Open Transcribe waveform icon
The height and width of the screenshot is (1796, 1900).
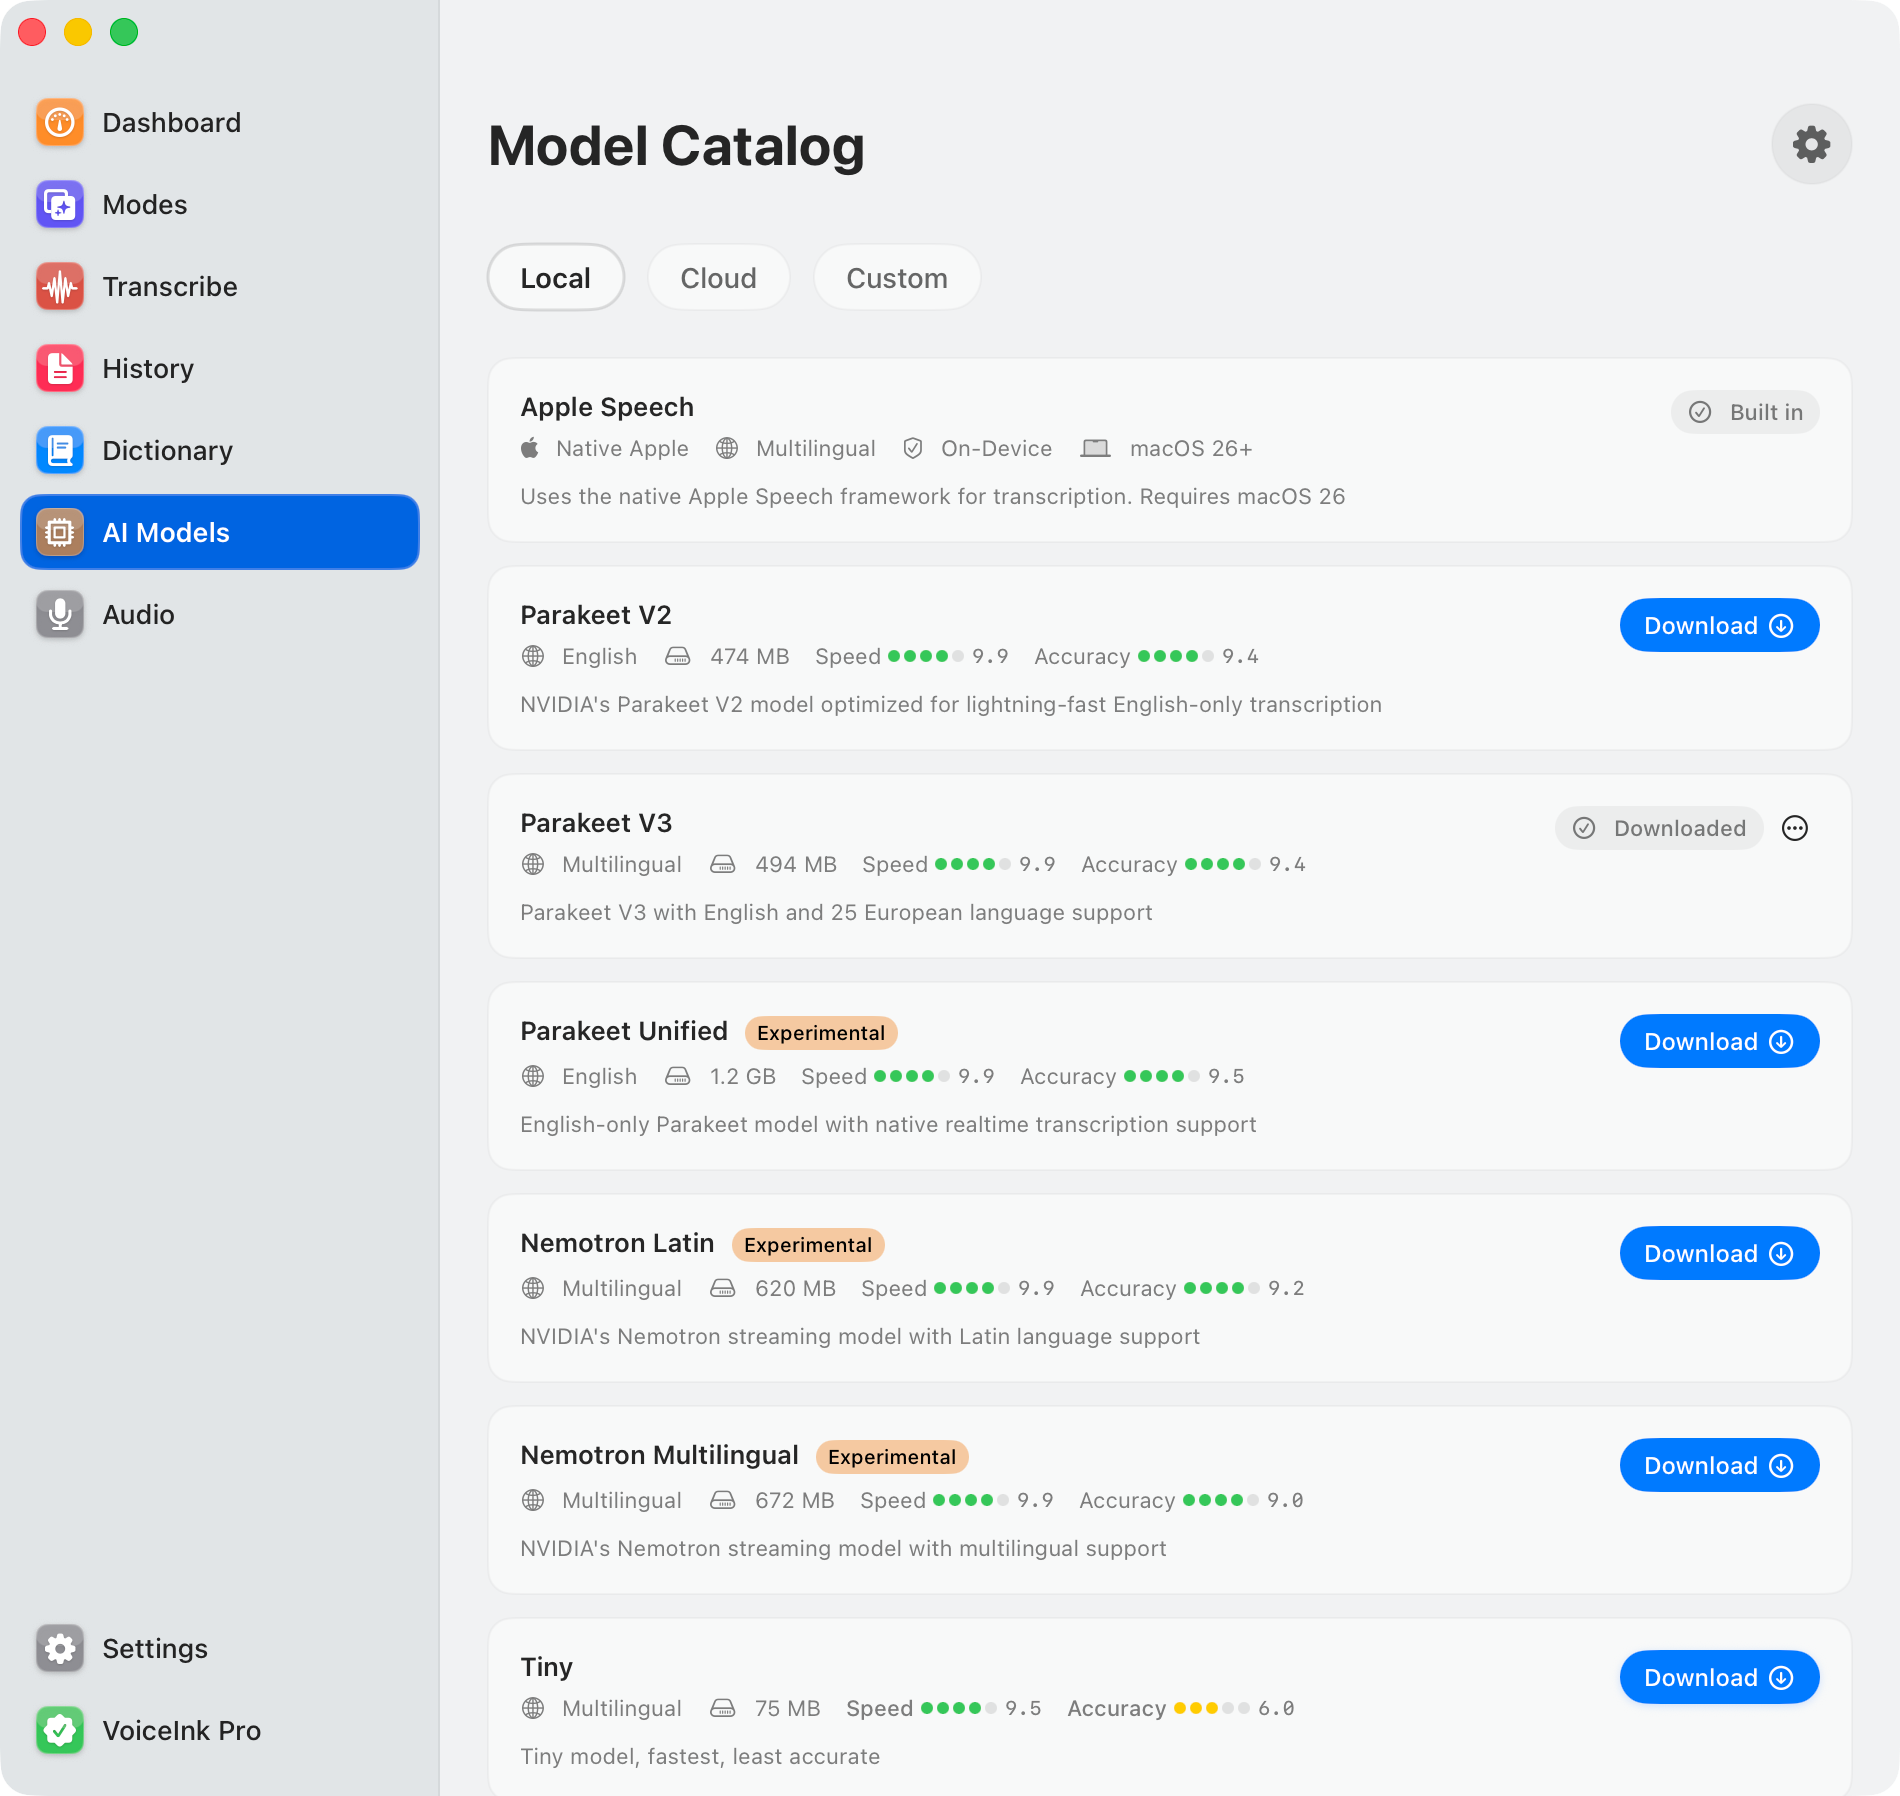(60, 287)
